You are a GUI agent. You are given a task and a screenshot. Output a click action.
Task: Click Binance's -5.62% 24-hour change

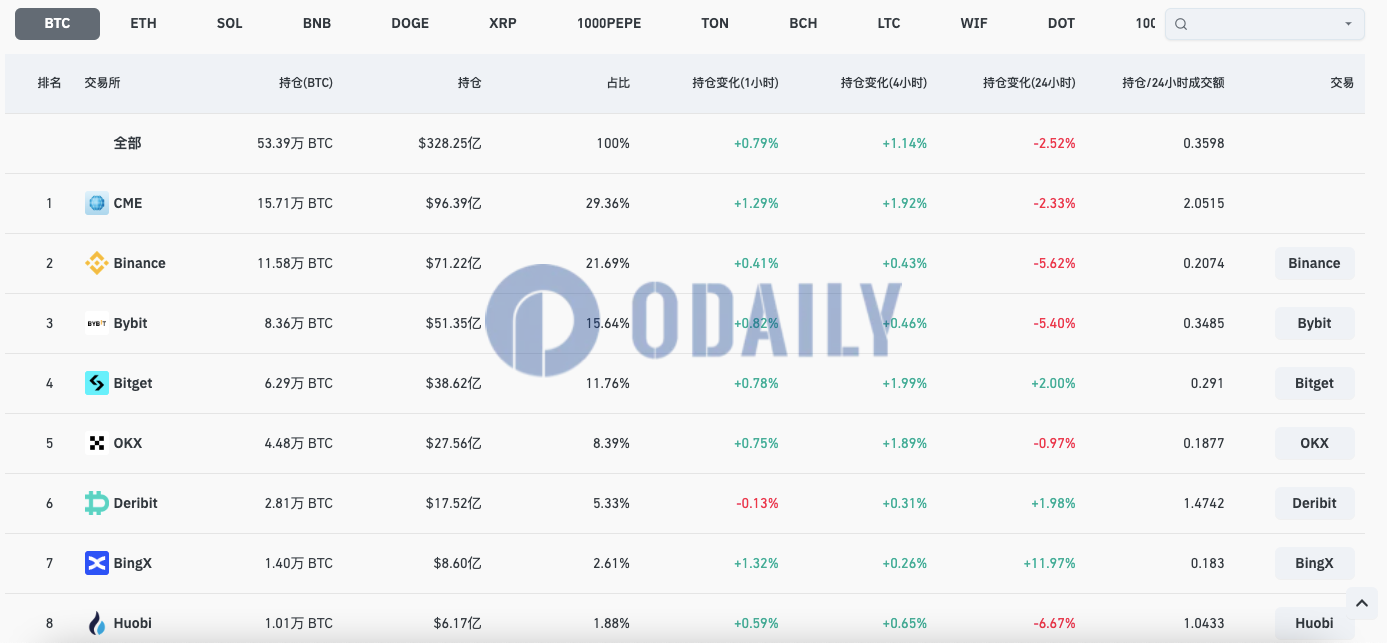click(x=1054, y=263)
